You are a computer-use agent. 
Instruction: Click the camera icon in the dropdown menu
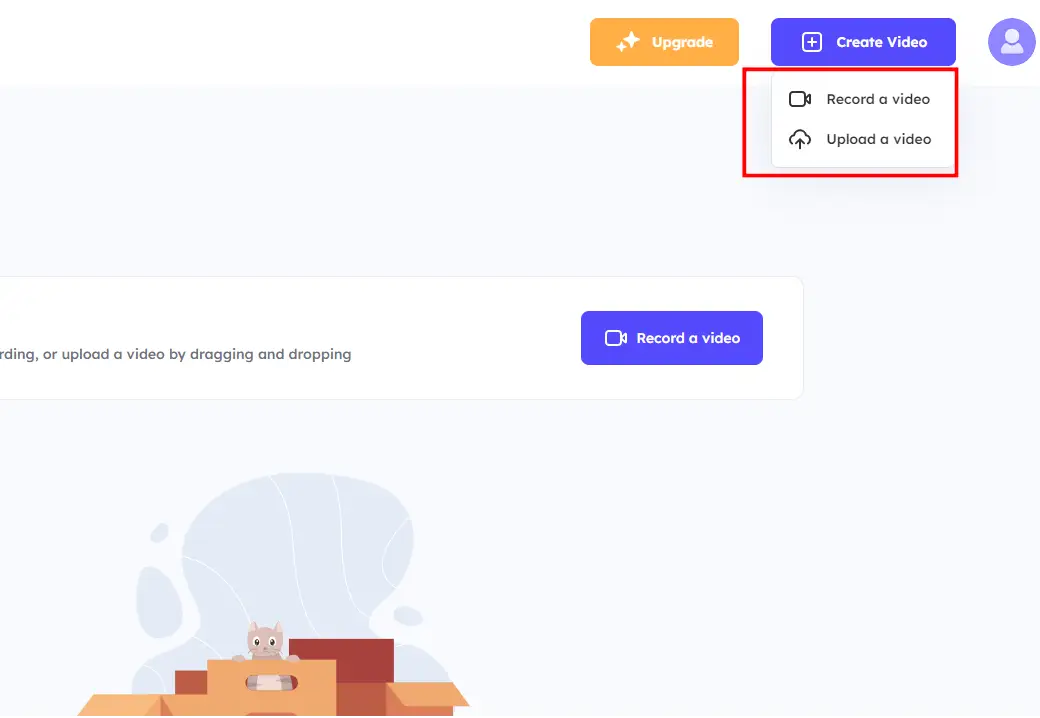[800, 99]
